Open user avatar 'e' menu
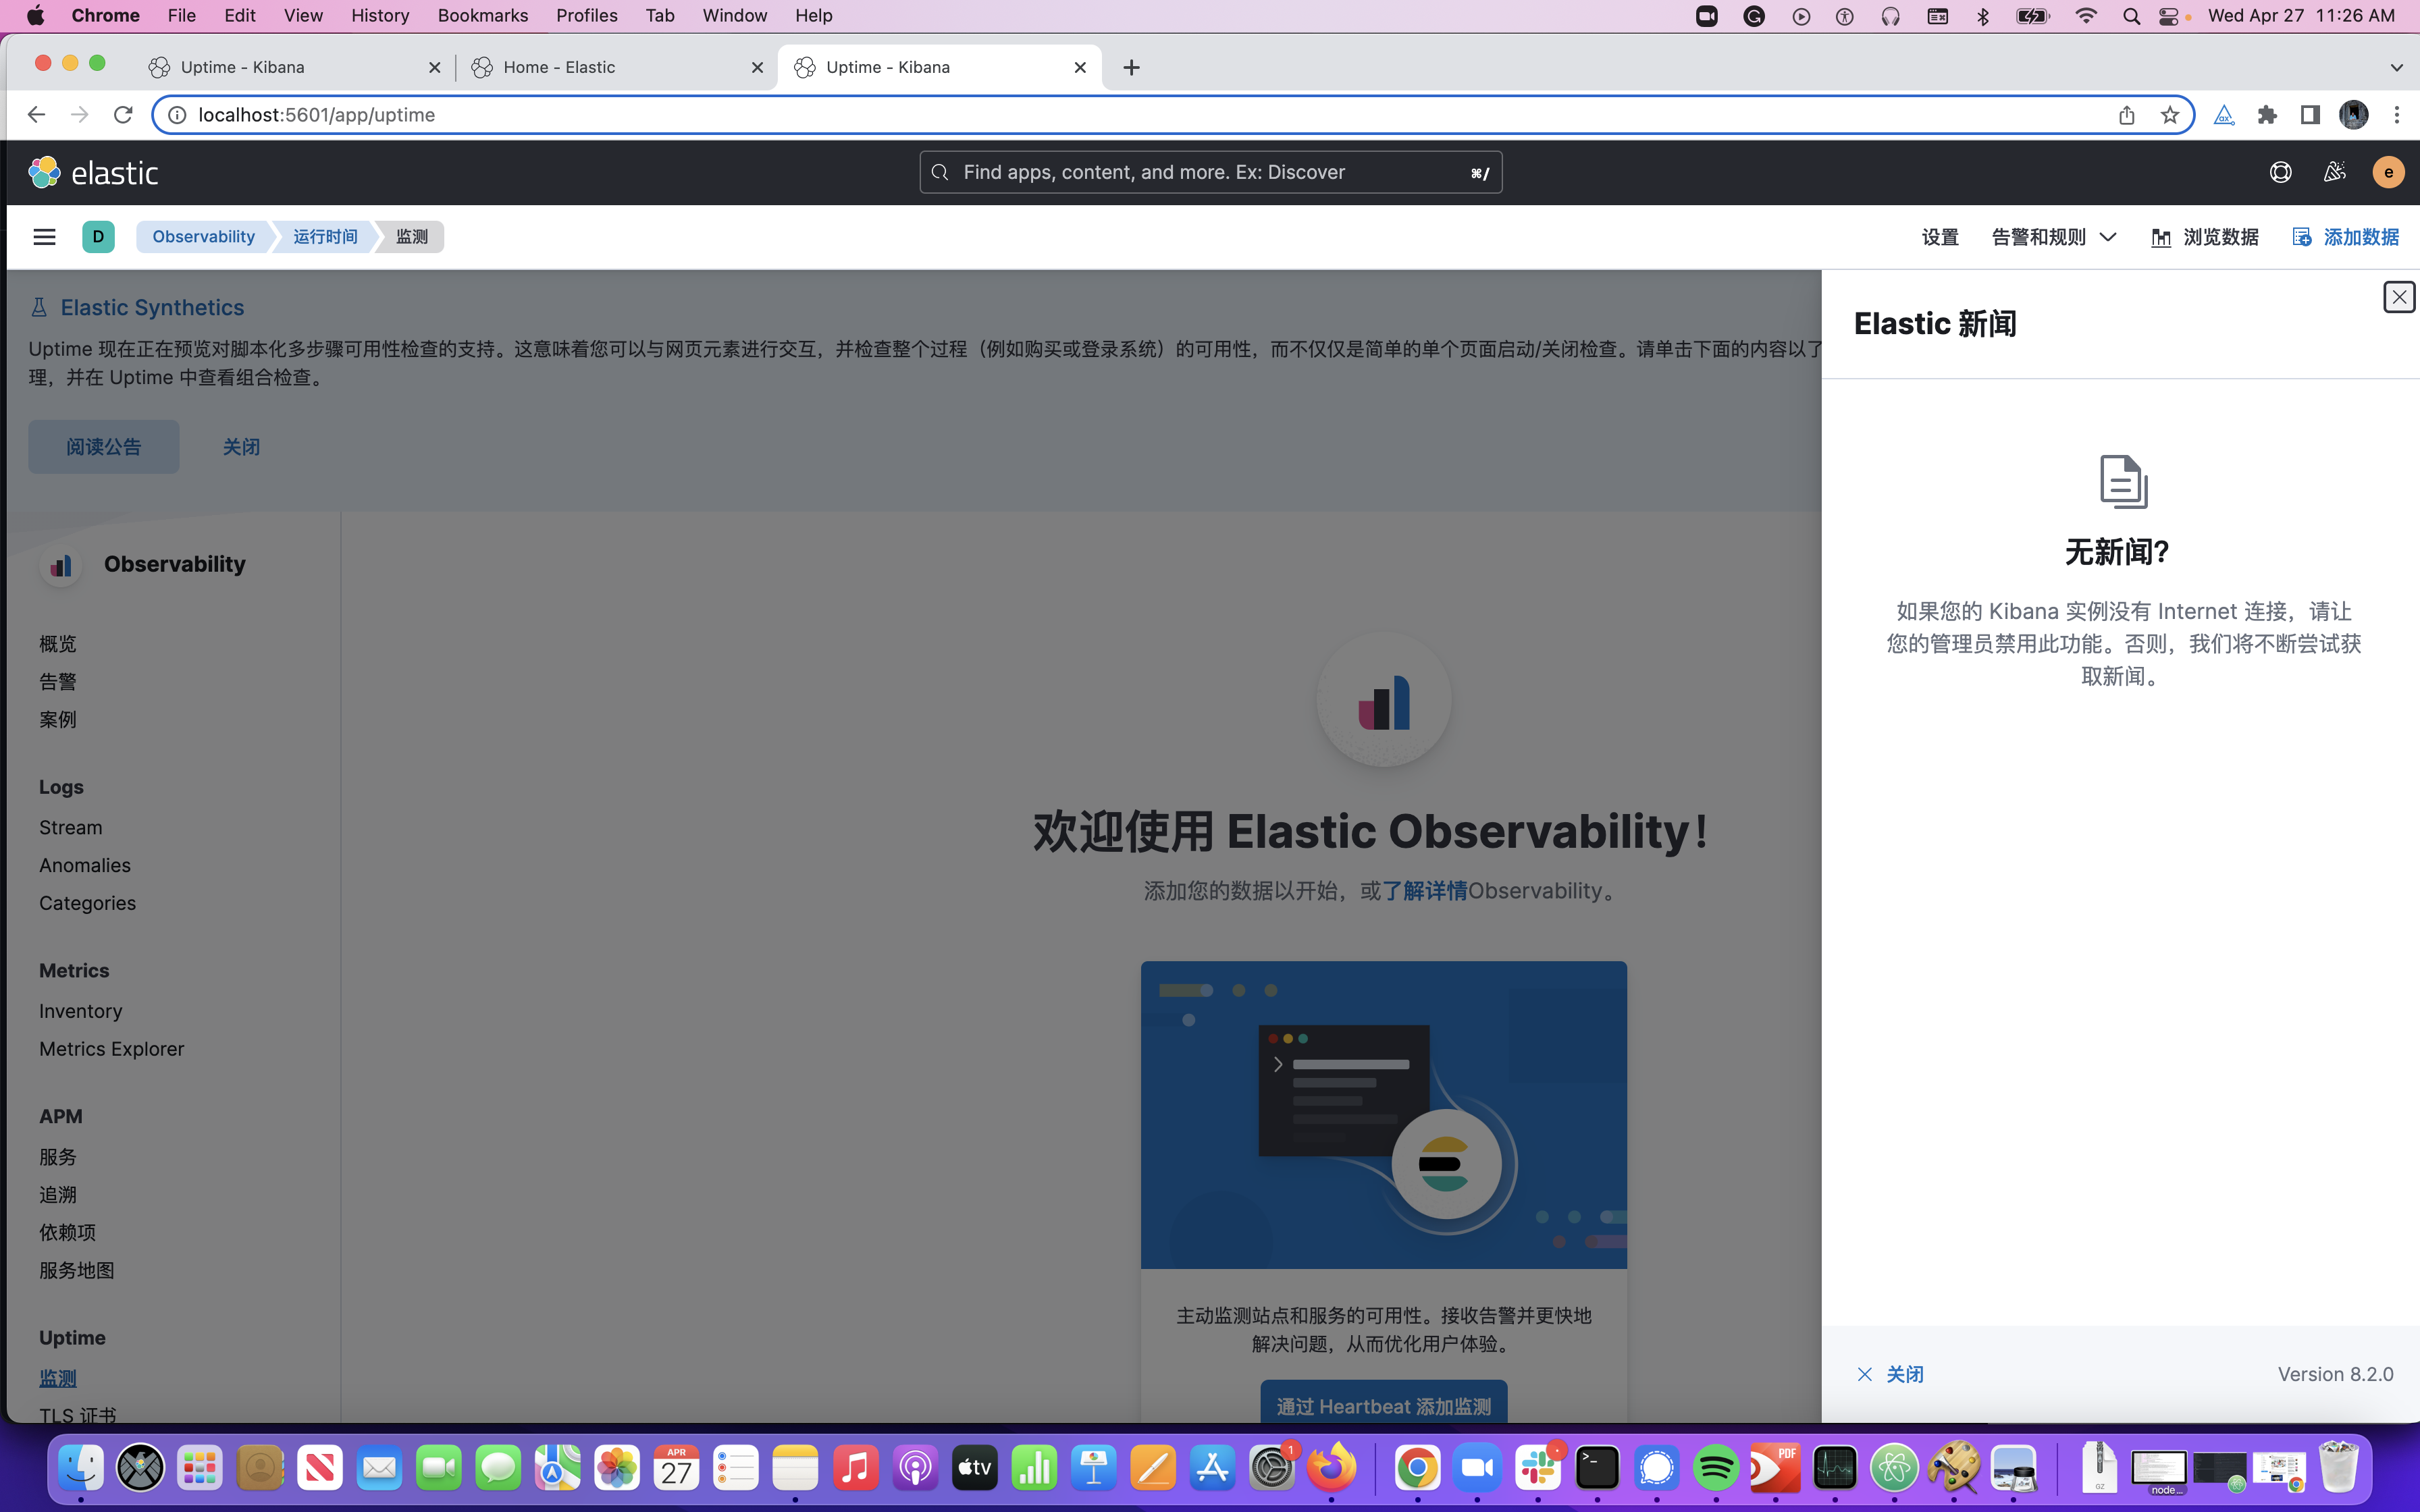The width and height of the screenshot is (2420, 1512). click(x=2388, y=172)
